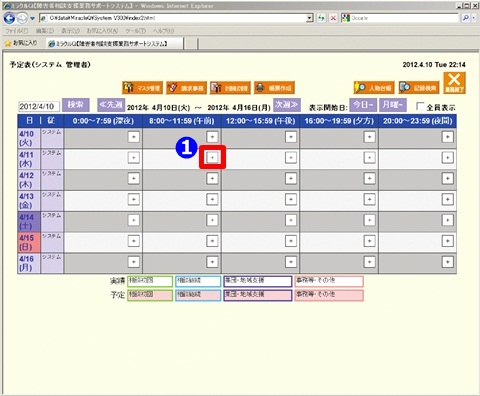Image resolution: width=480 pixels, height=396 pixels.
Task: Click the refresh icon beside address bar
Action: point(321,18)
